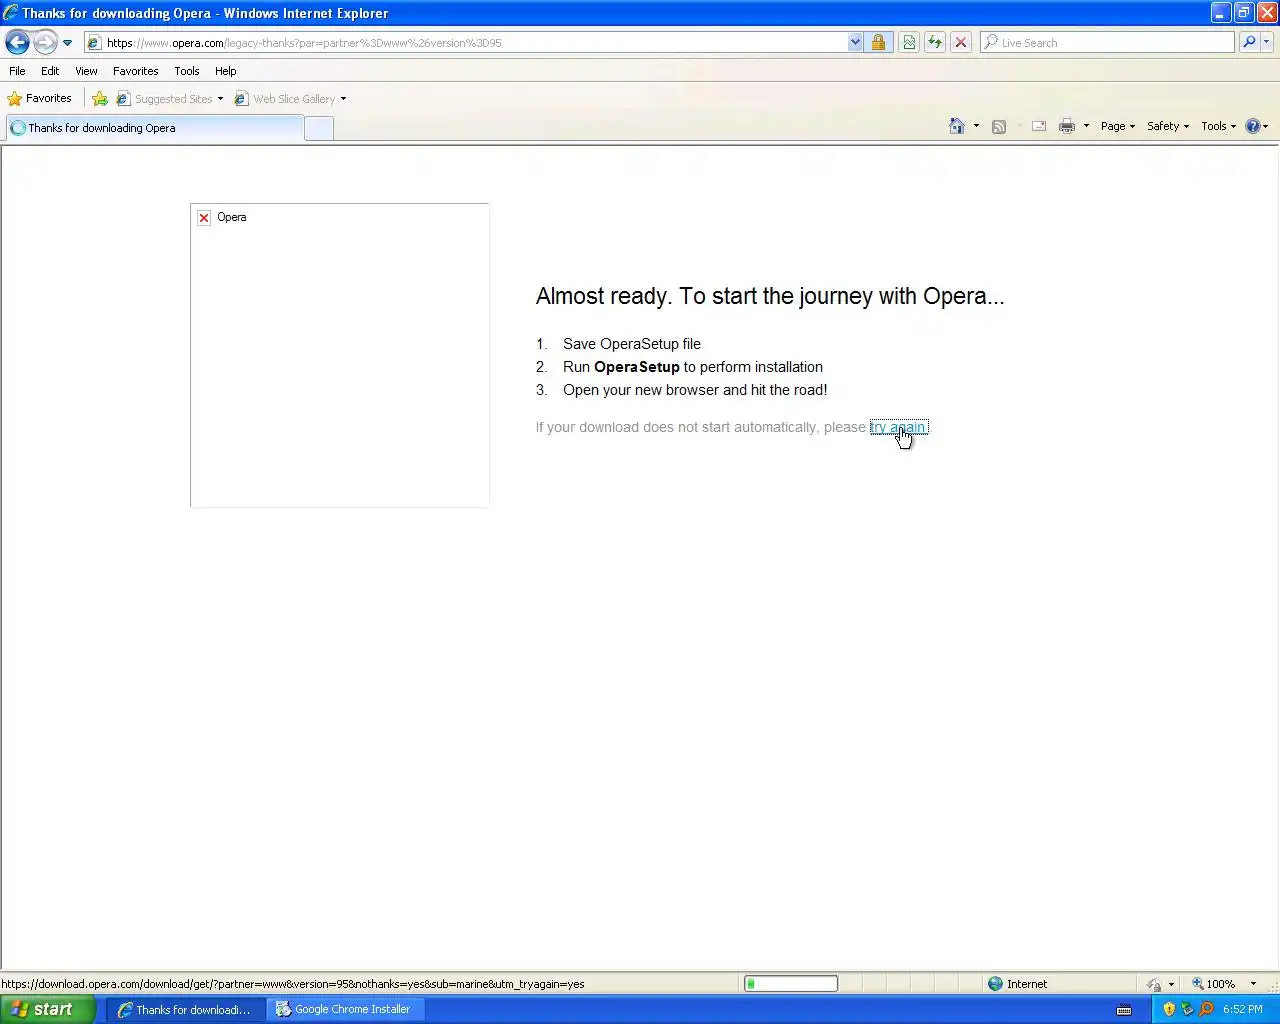Expand the address bar history dropdown arrow
The width and height of the screenshot is (1280, 1024).
855,43
